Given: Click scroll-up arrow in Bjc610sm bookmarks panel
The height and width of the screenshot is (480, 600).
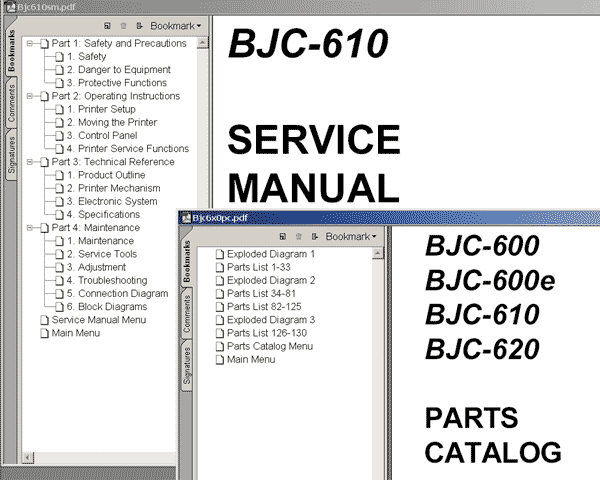Looking at the screenshot, I should pyautogui.click(x=202, y=42).
